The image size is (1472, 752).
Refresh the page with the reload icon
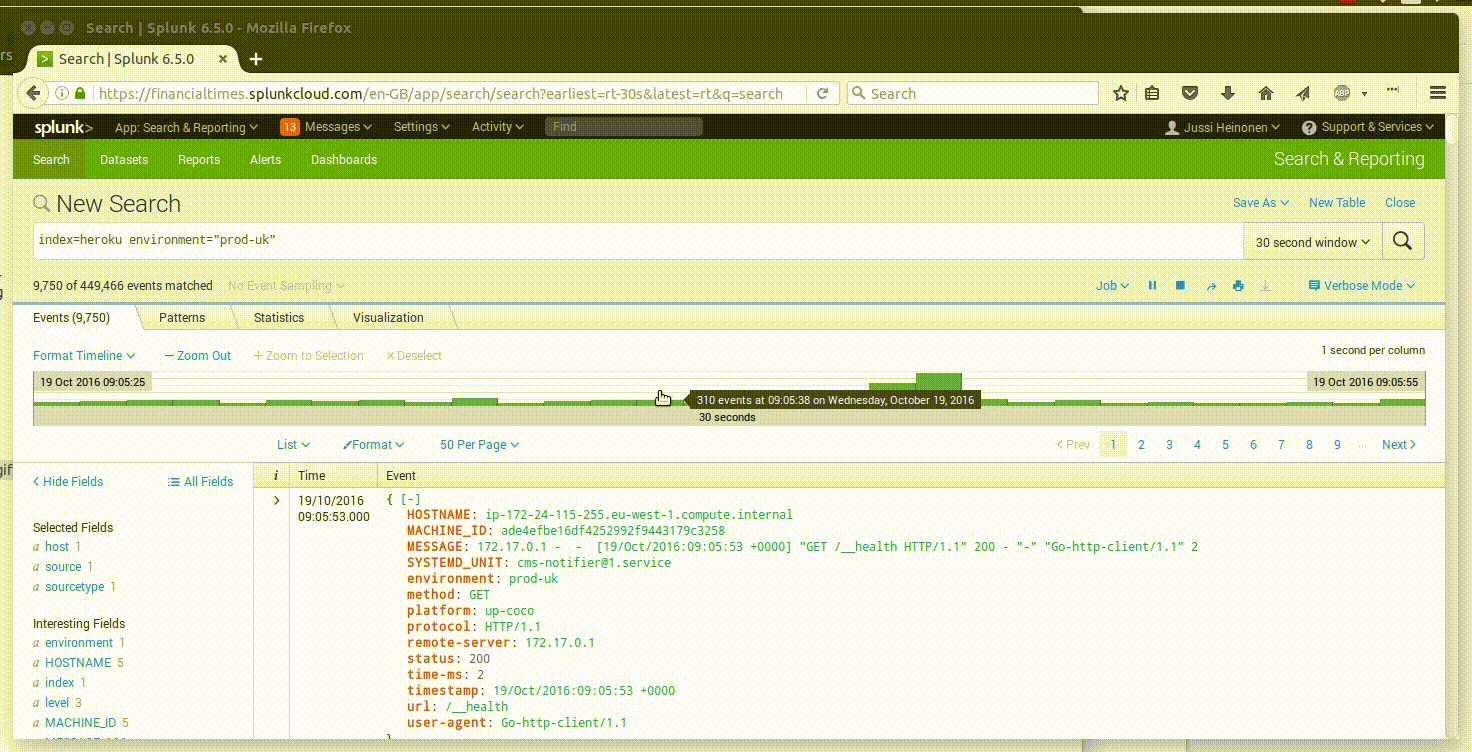click(x=823, y=93)
